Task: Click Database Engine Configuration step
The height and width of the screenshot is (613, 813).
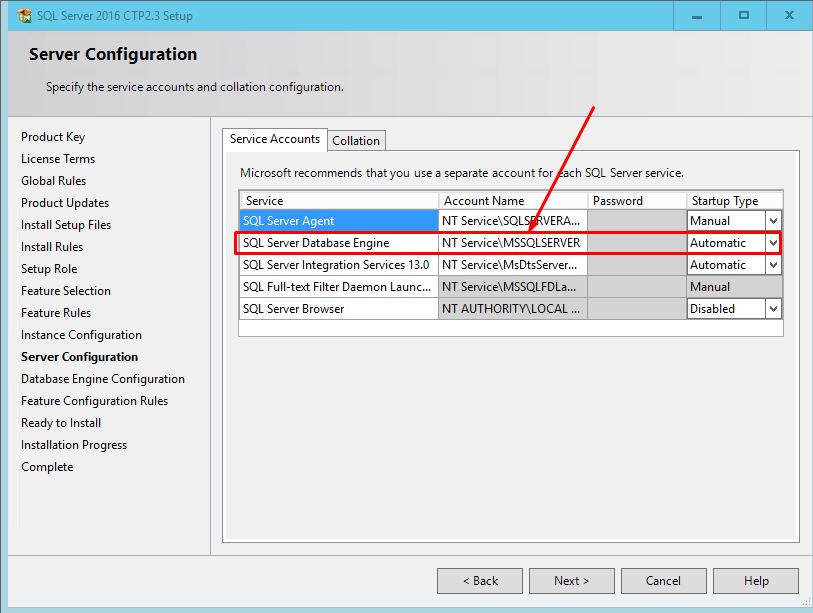Action: pyautogui.click(x=103, y=379)
